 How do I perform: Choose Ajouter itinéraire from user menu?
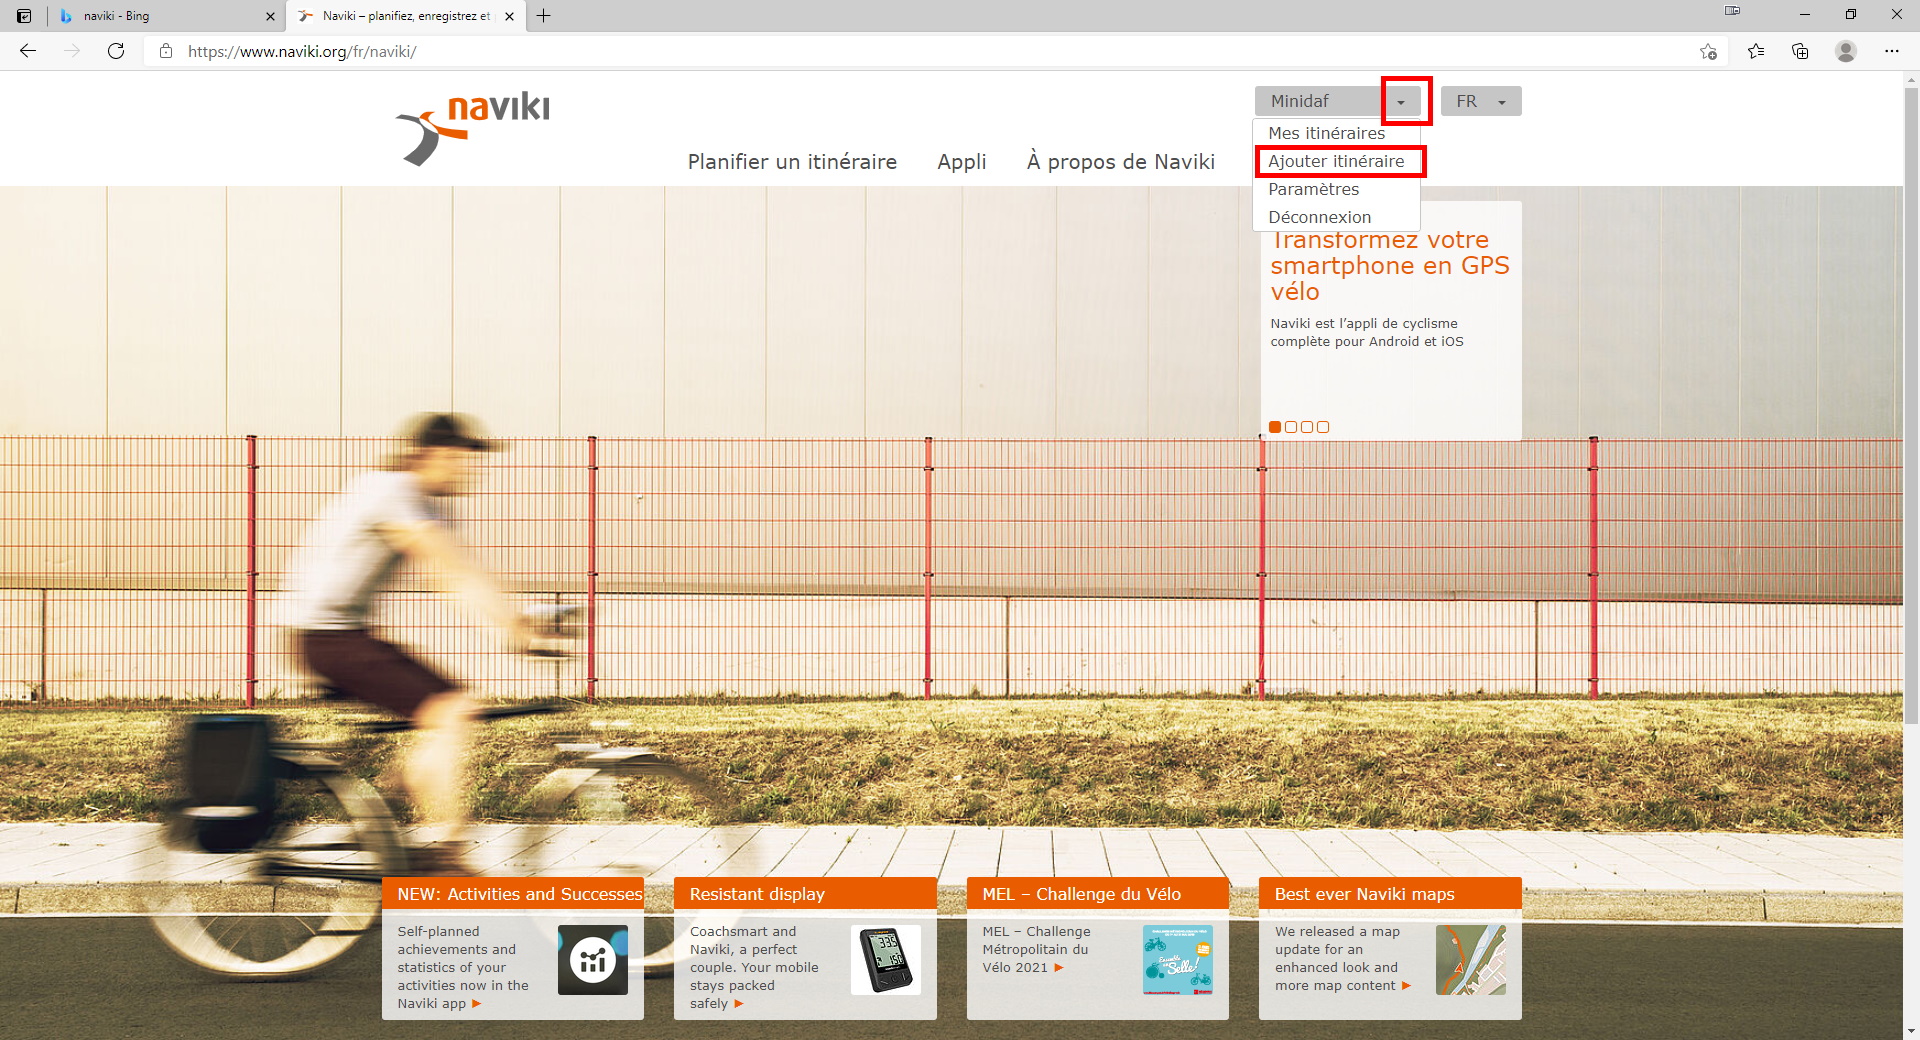1336,161
